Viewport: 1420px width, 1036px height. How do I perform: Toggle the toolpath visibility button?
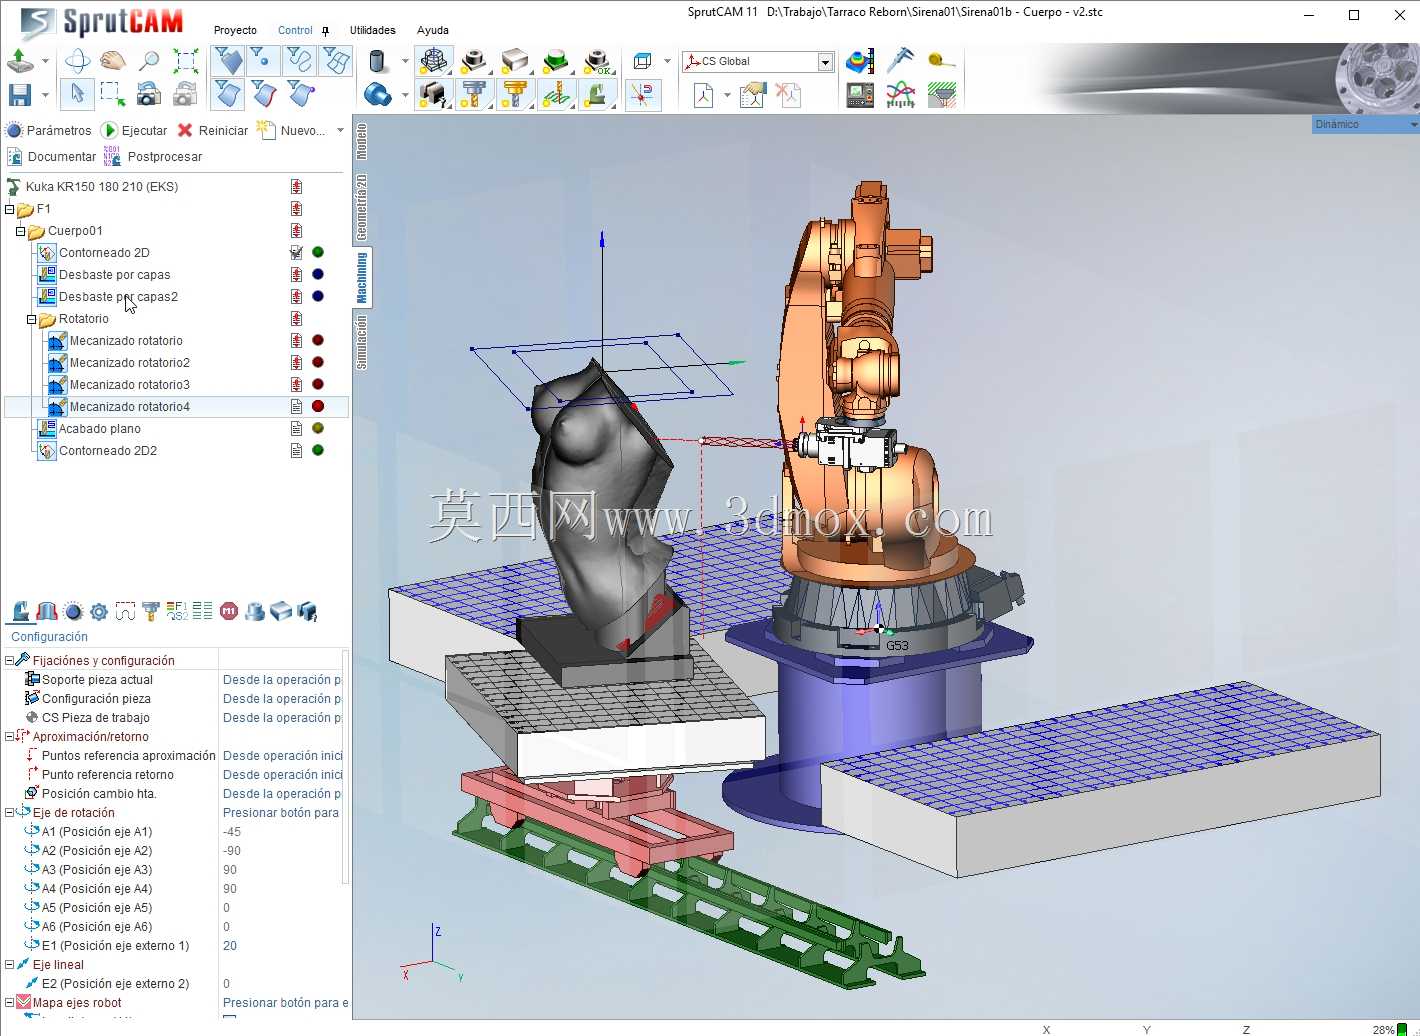(x=556, y=94)
